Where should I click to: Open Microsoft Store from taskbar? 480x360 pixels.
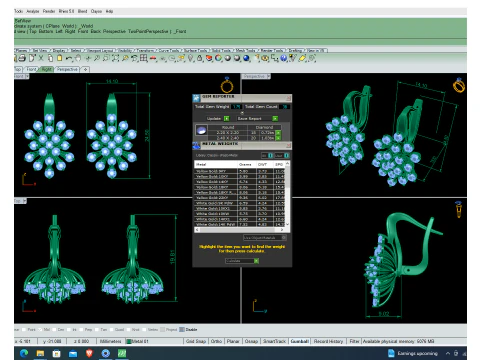[57, 353]
